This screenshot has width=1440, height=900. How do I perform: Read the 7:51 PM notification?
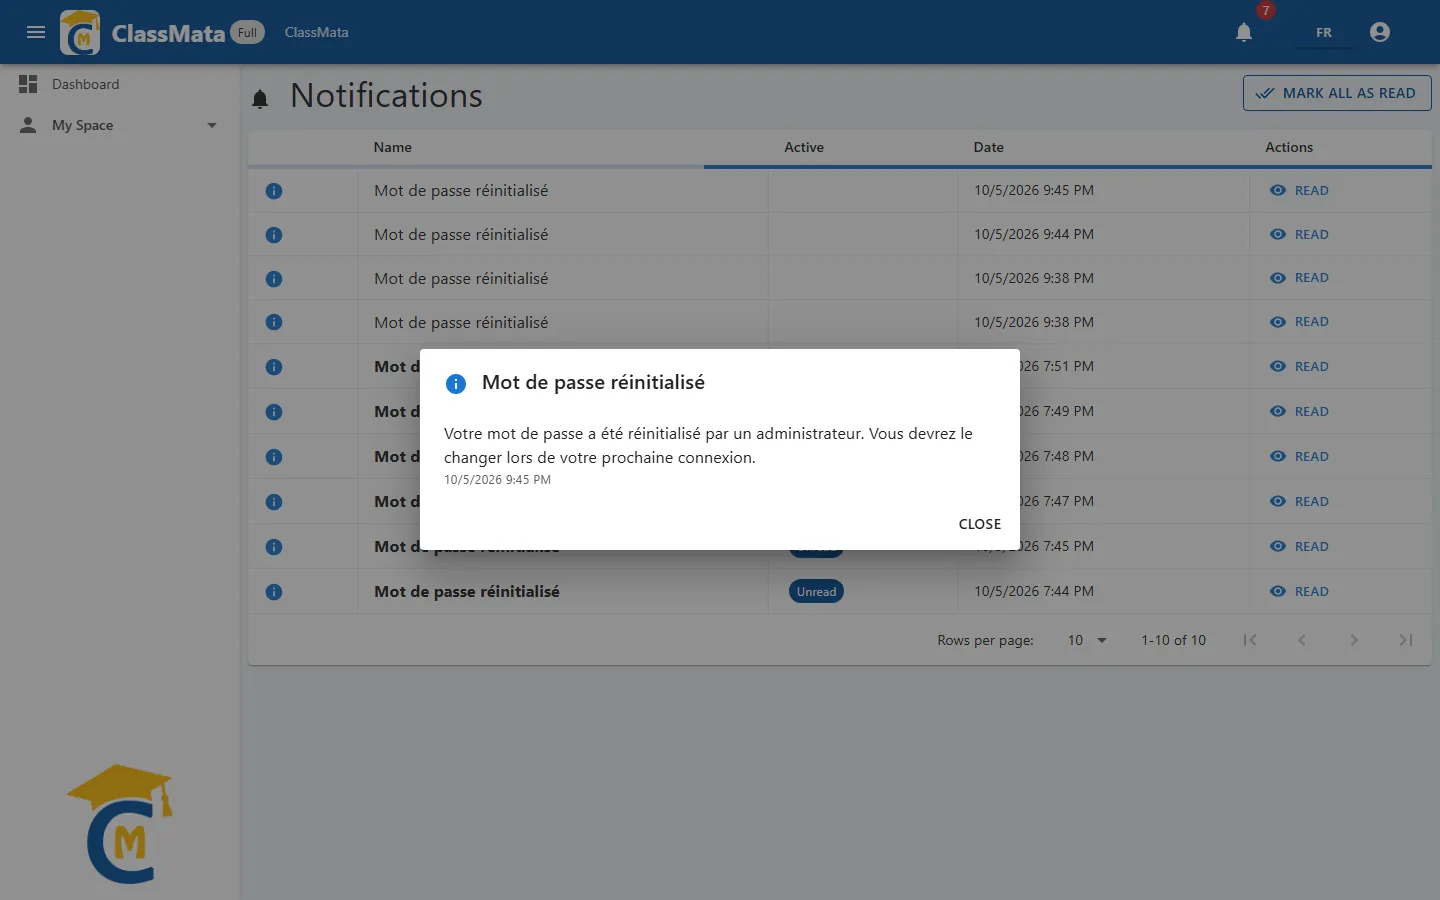point(1299,366)
